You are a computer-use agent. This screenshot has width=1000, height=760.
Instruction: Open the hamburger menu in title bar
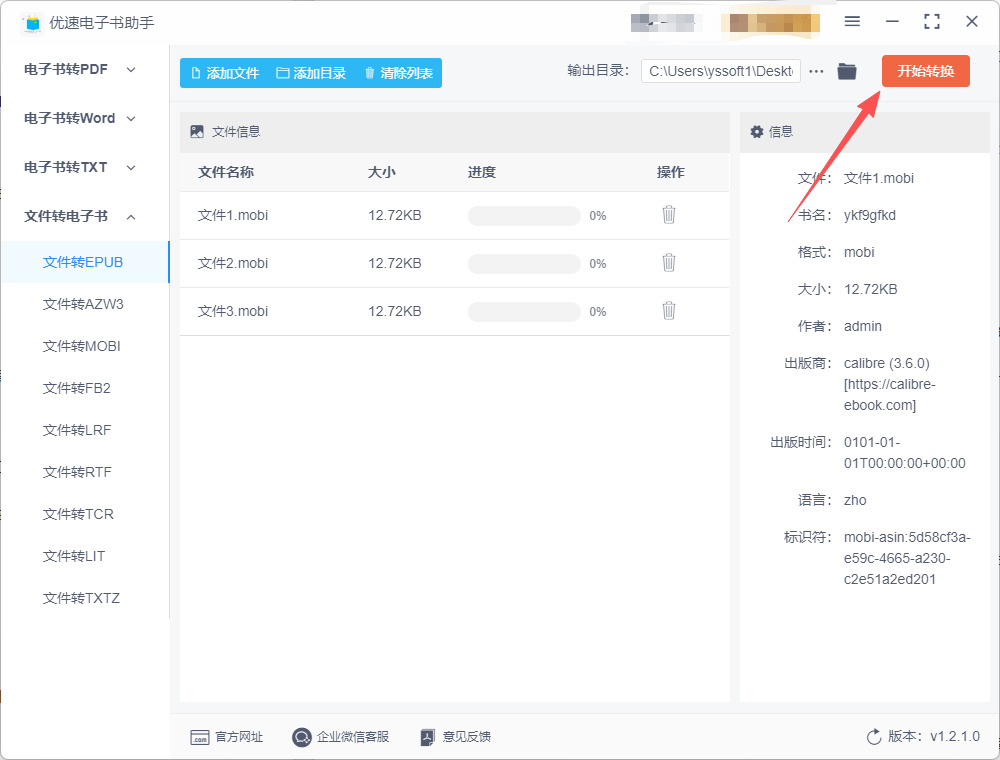click(852, 21)
